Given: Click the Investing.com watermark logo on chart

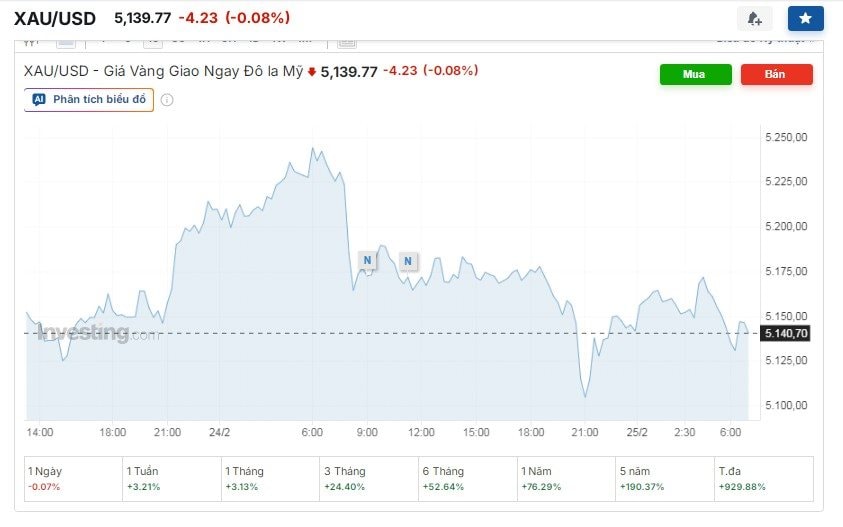Looking at the screenshot, I should point(97,333).
